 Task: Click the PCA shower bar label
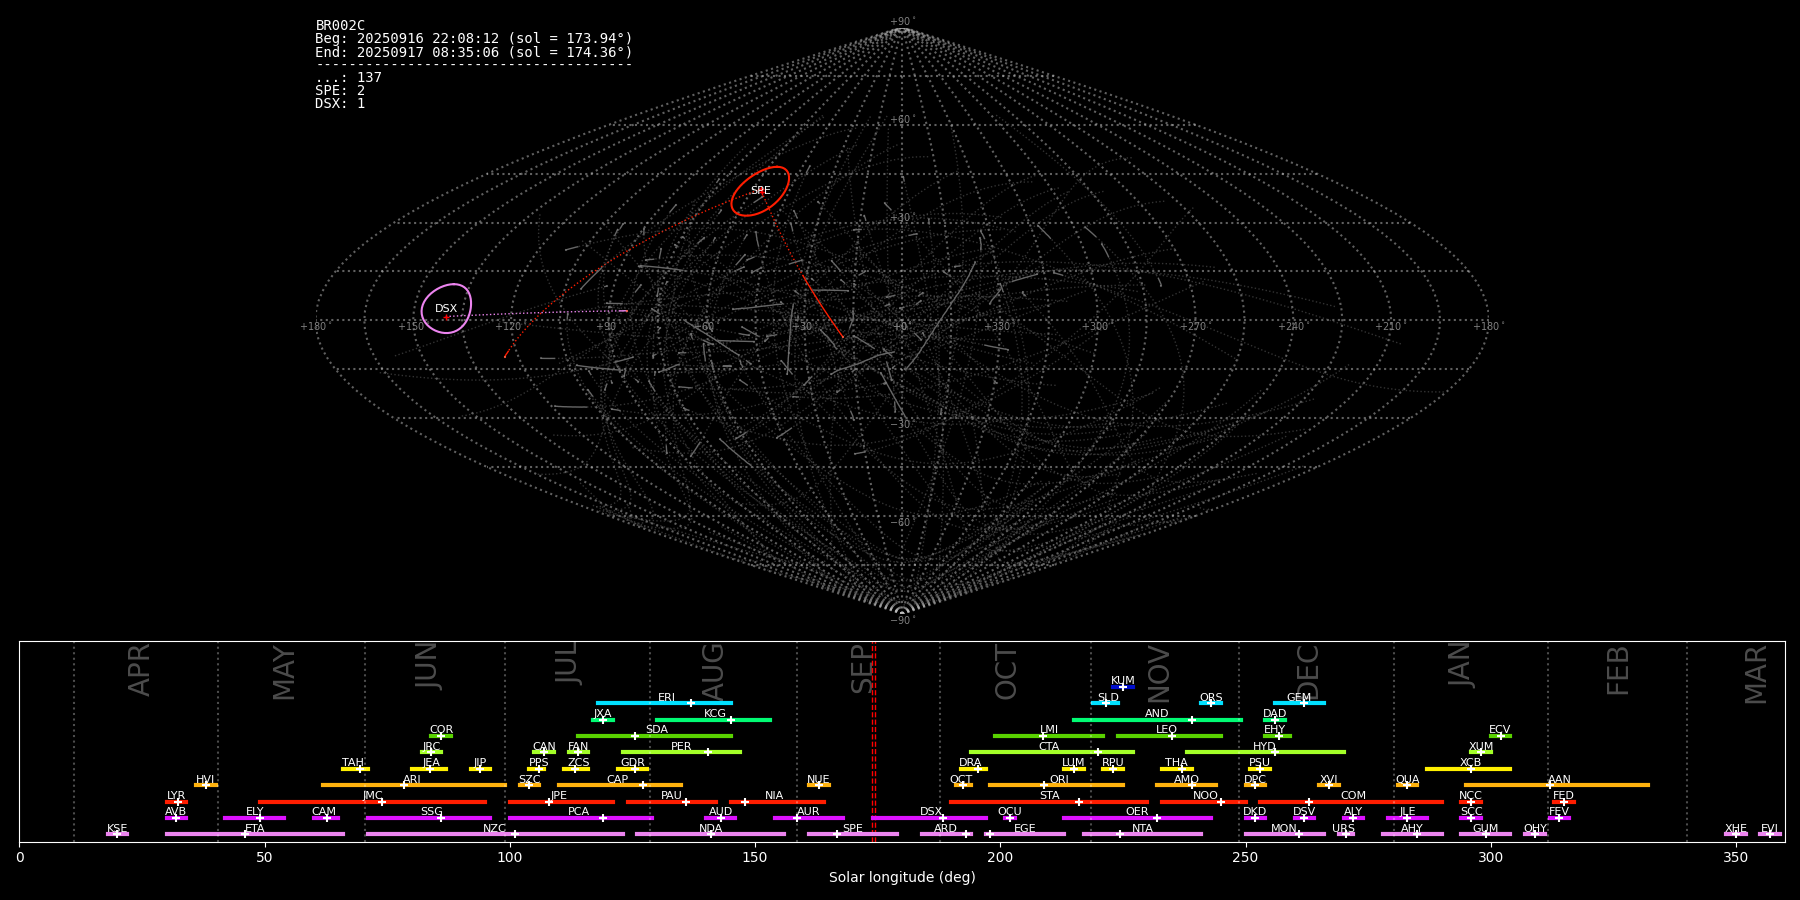point(578,812)
